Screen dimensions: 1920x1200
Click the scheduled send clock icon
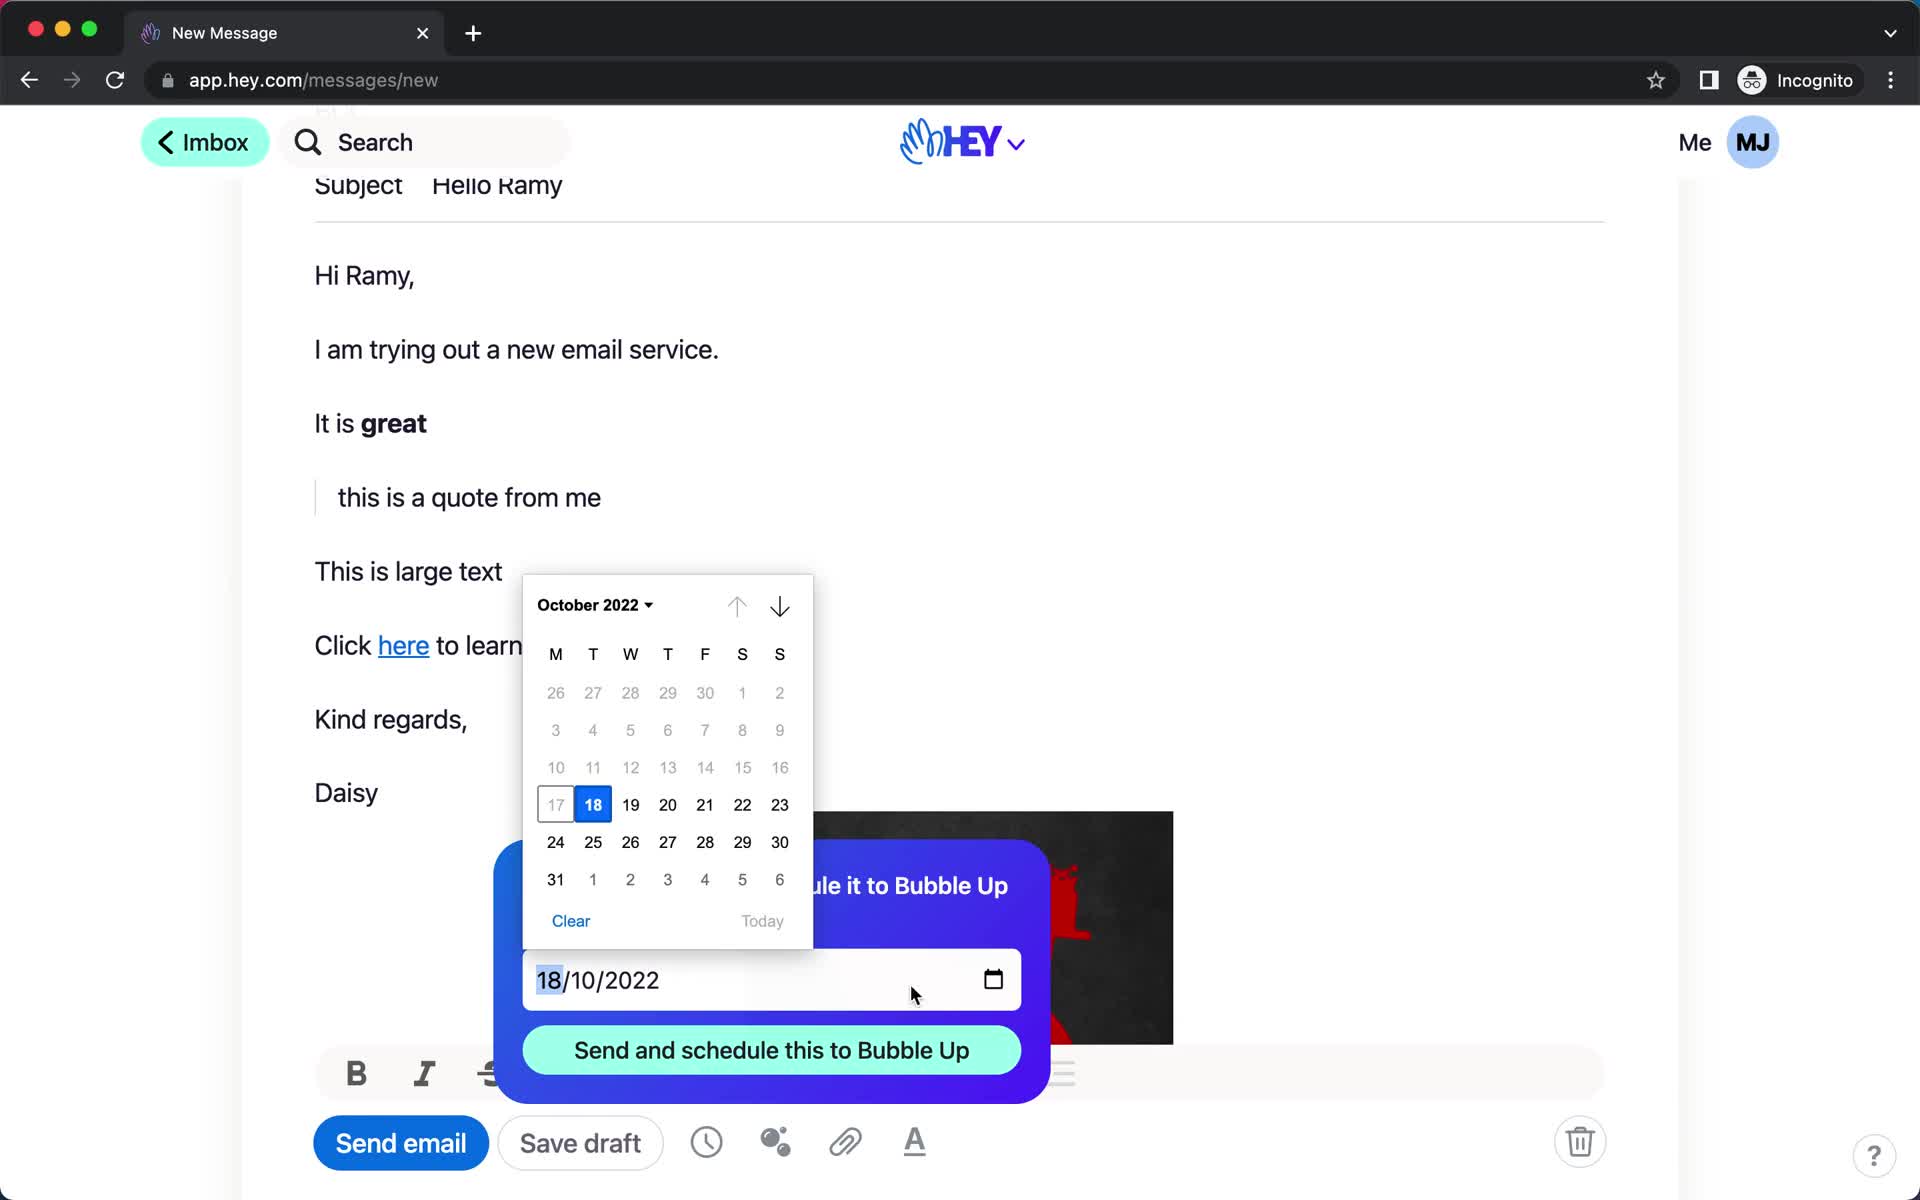coord(706,1142)
